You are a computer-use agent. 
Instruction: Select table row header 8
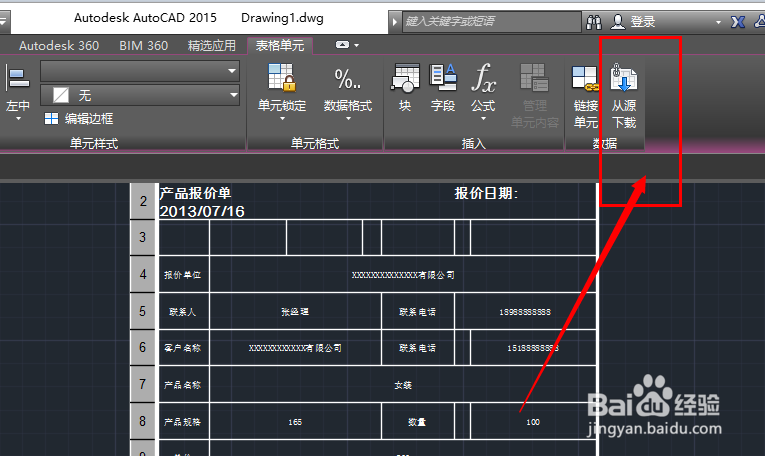(x=142, y=421)
